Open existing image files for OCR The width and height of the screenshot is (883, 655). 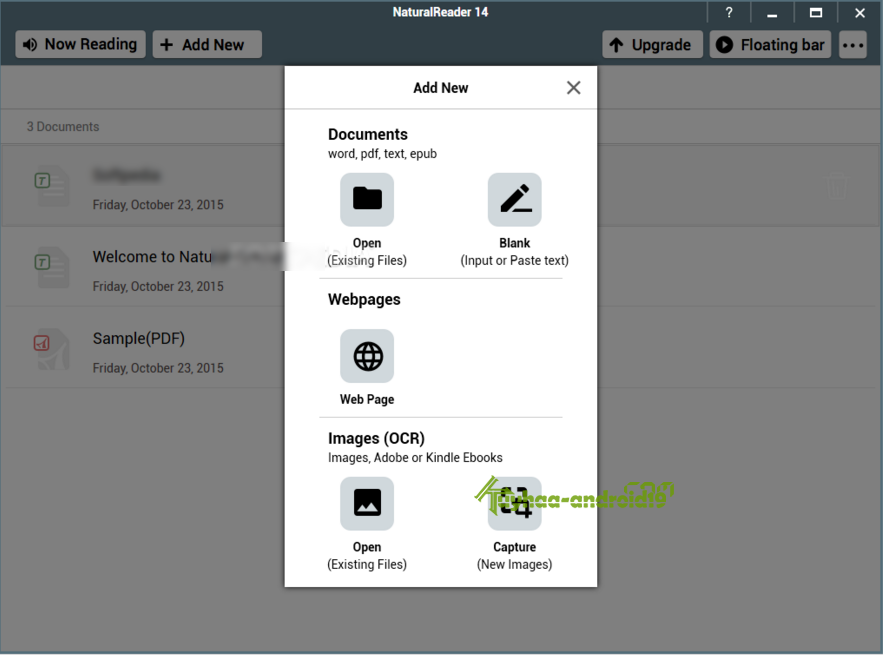pyautogui.click(x=367, y=503)
